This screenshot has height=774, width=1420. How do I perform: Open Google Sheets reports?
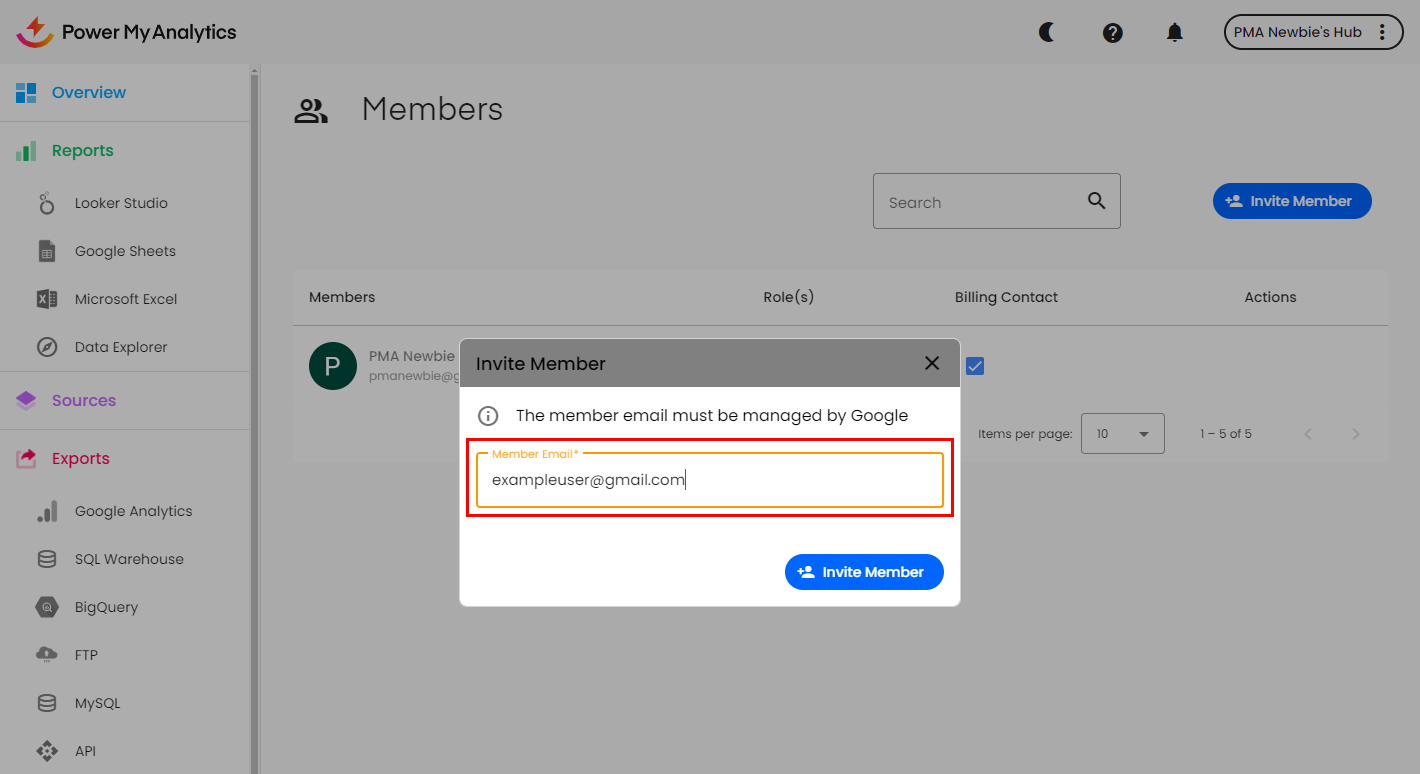click(125, 251)
